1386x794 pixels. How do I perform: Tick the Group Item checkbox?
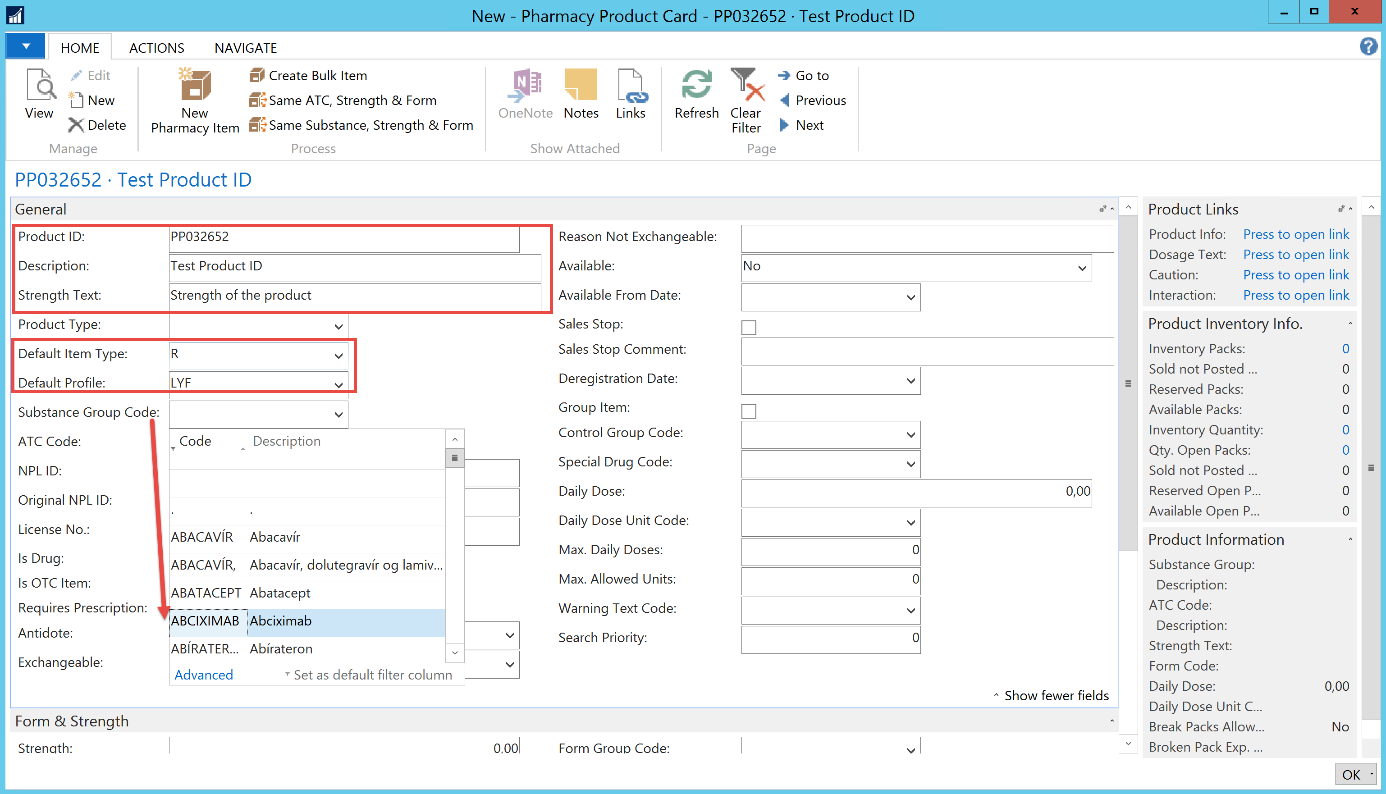748,410
